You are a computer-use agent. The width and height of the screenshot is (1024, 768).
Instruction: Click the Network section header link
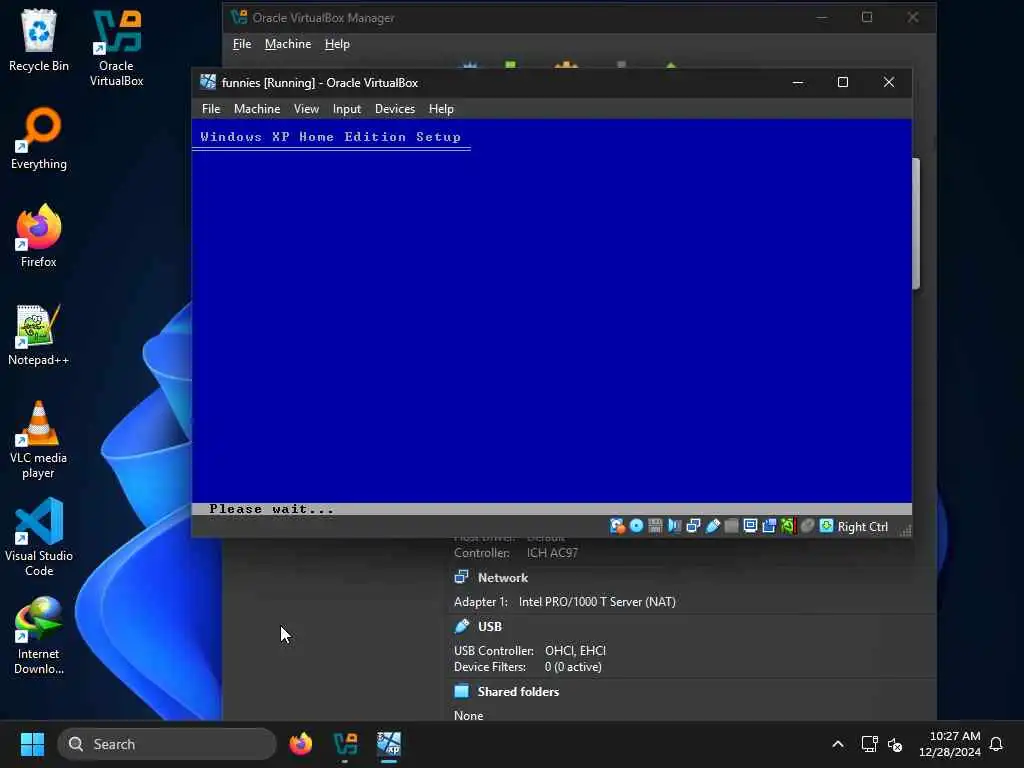coord(502,578)
